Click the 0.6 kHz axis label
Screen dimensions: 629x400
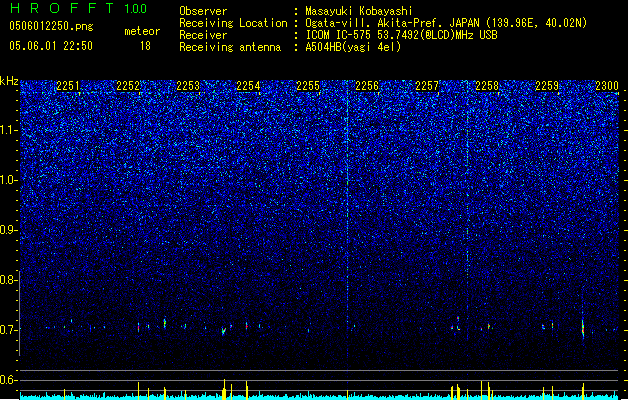click(9, 380)
